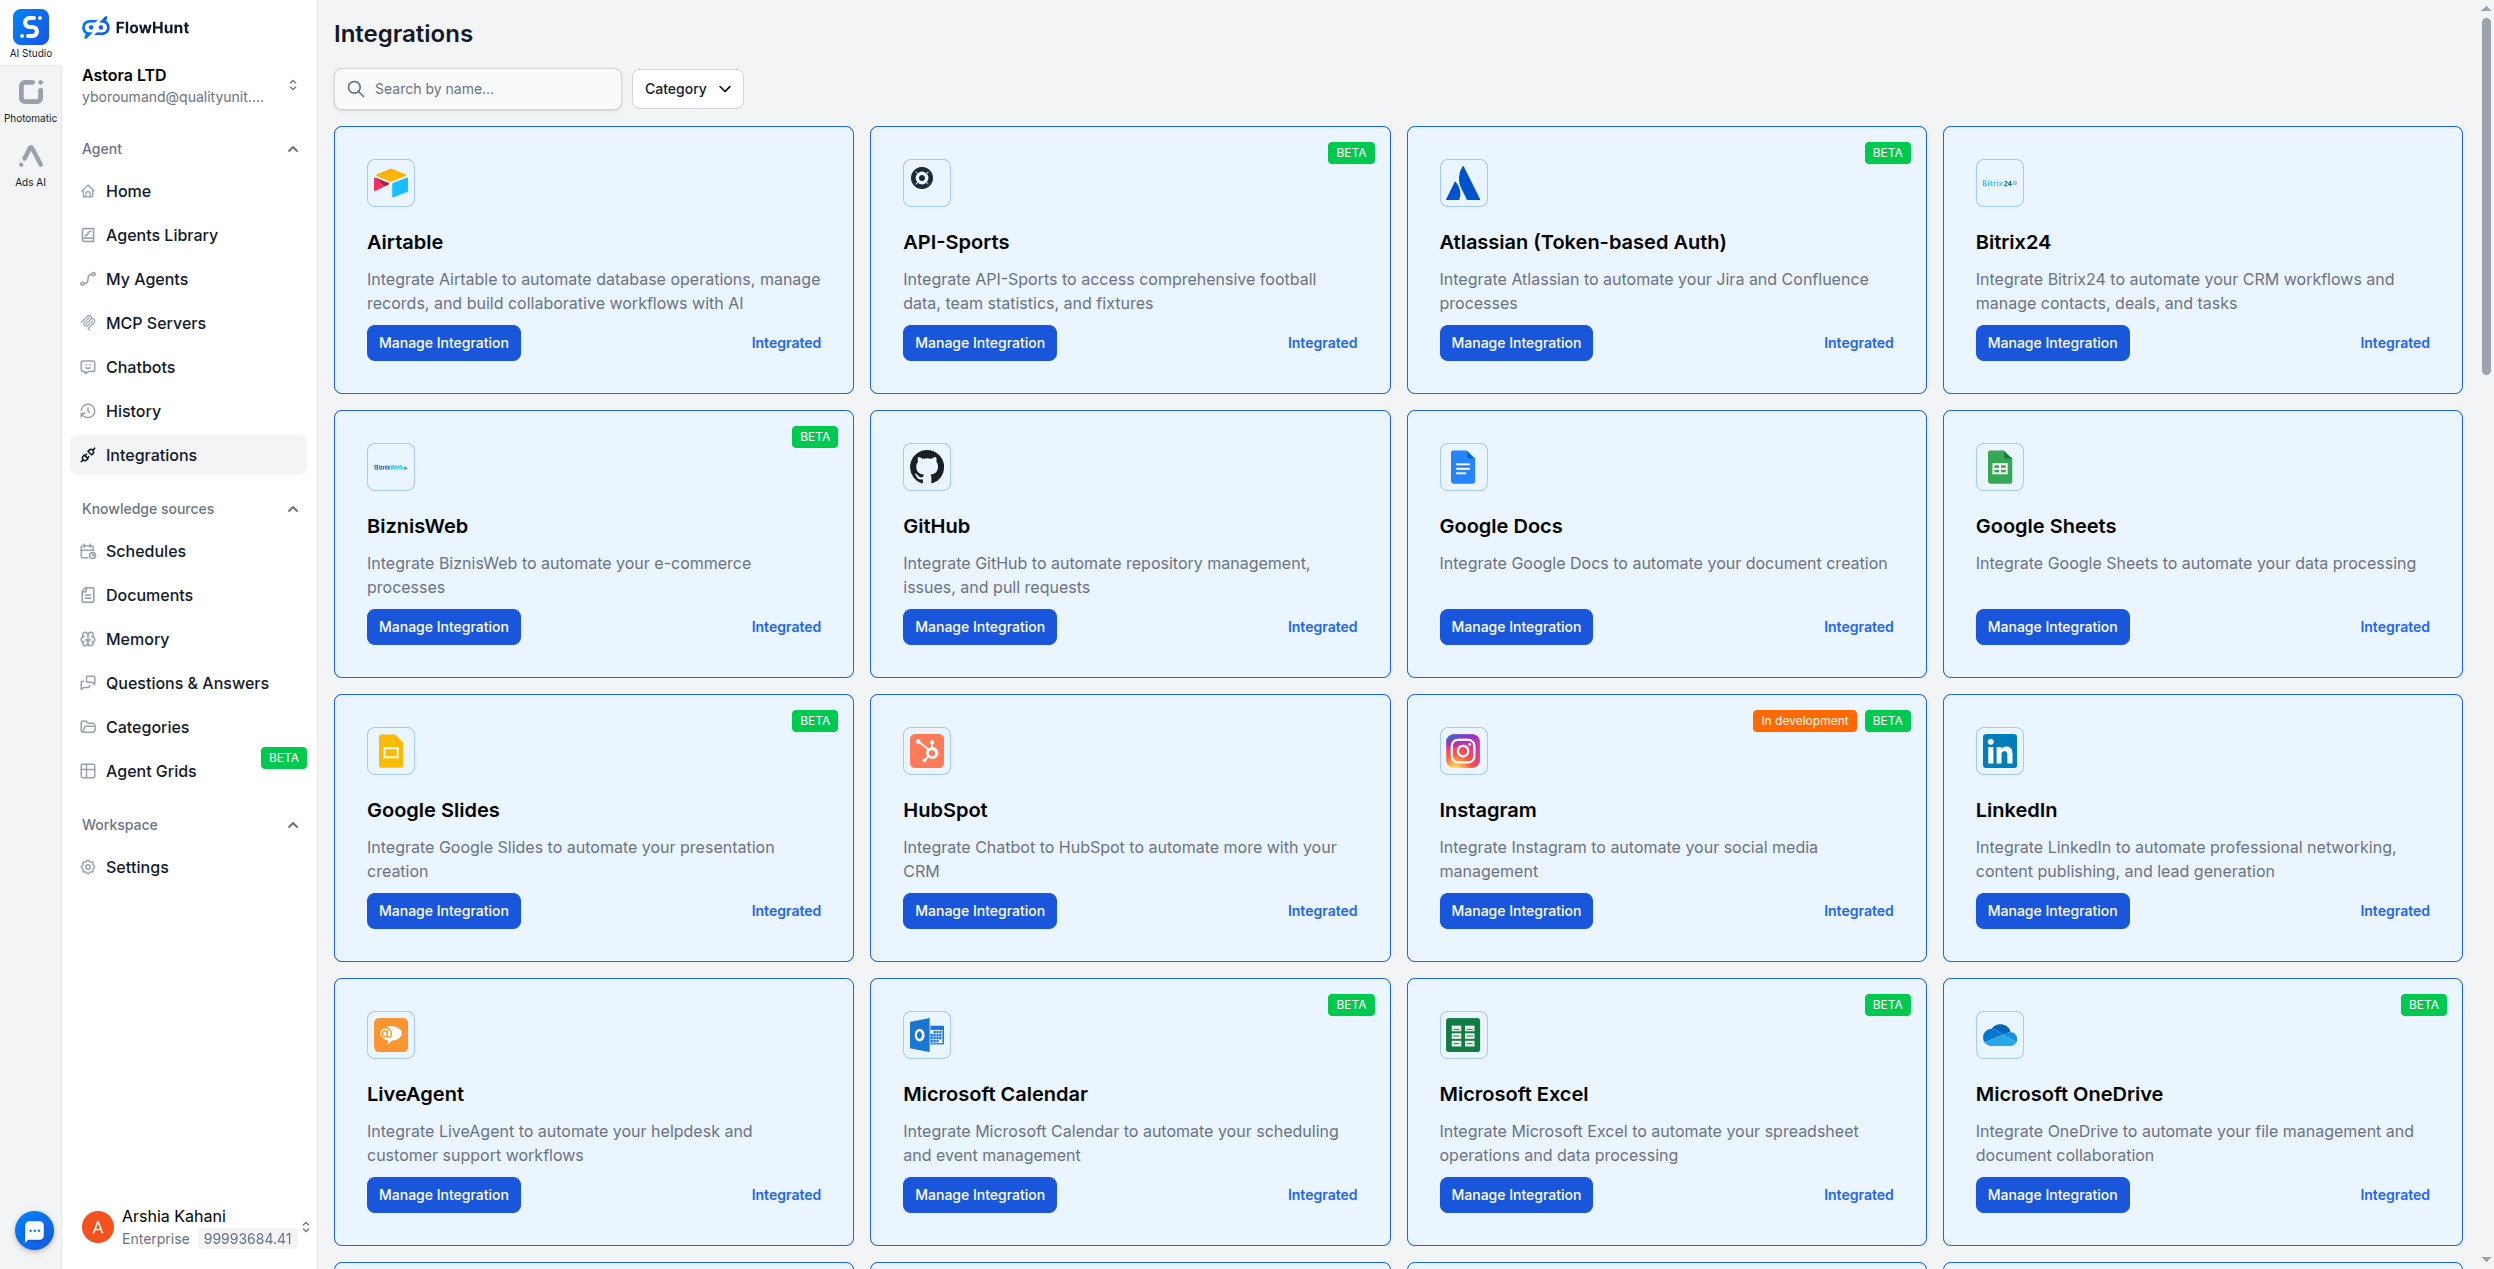Open Categories in the sidebar
This screenshot has width=2494, height=1269.
(x=189, y=727)
